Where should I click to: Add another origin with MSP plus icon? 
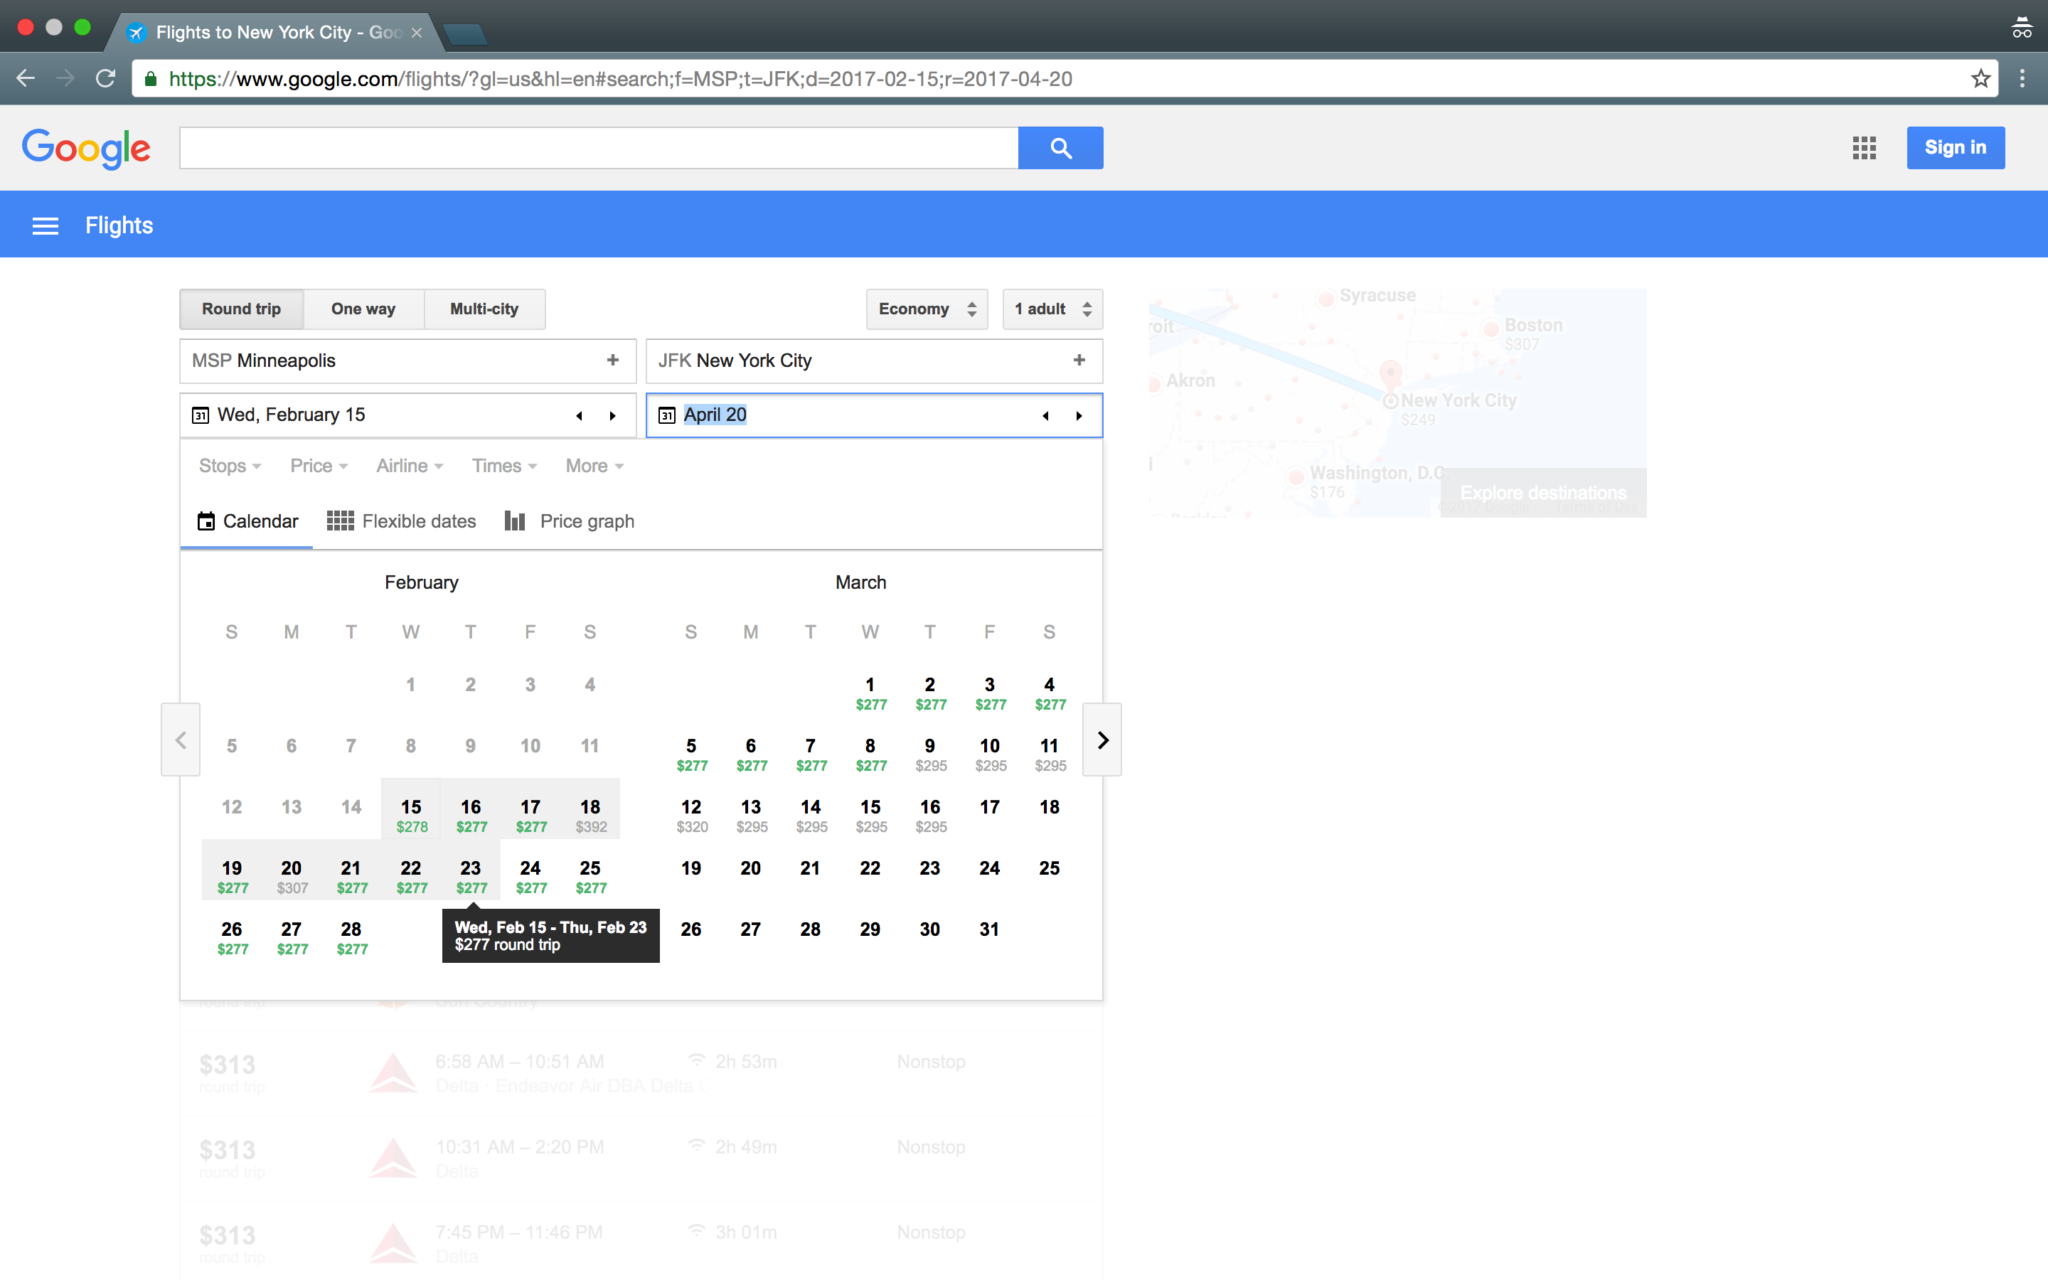[x=612, y=360]
